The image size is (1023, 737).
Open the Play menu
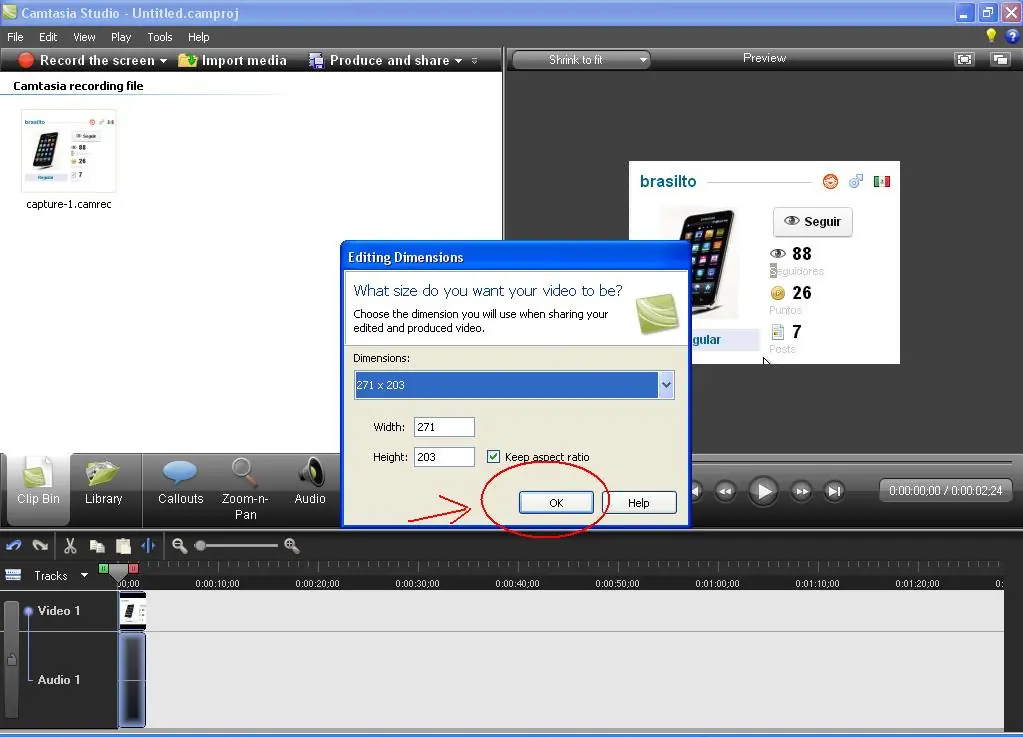pyautogui.click(x=121, y=37)
